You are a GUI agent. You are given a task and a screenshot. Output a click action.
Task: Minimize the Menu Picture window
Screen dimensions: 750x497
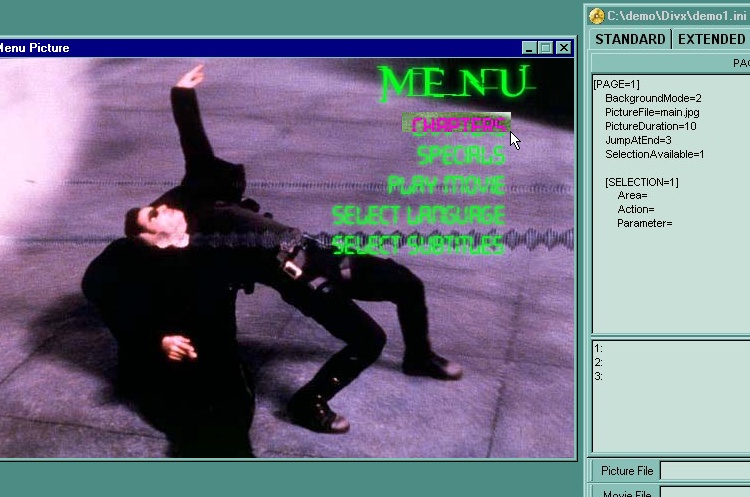pyautogui.click(x=529, y=48)
